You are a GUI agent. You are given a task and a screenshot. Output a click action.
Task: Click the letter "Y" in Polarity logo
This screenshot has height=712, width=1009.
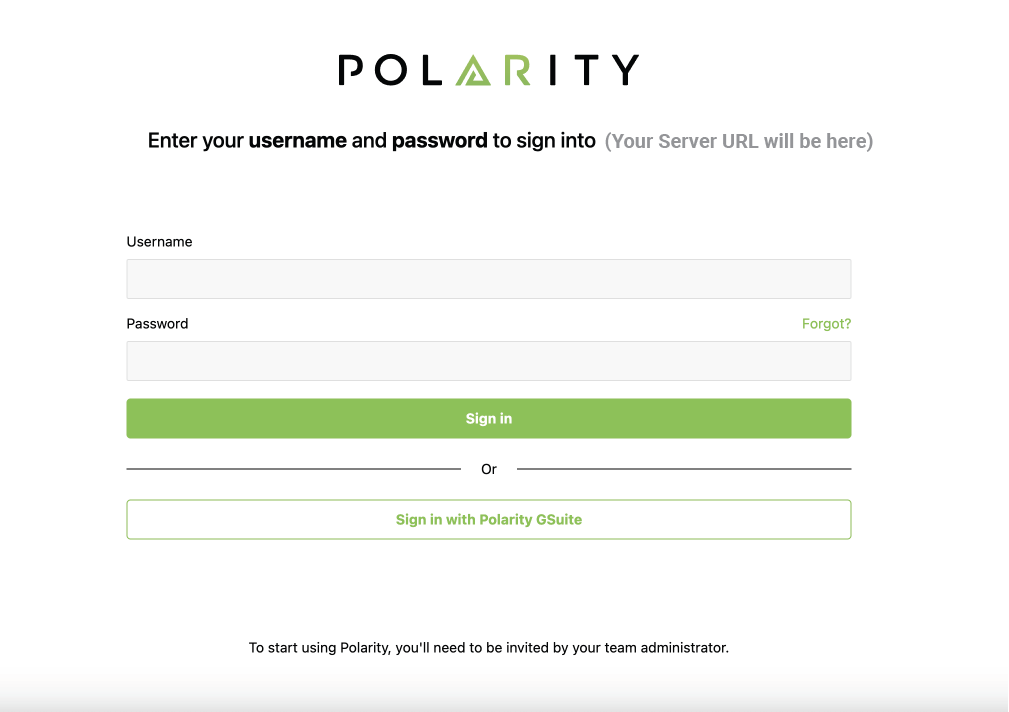pyautogui.click(x=624, y=70)
